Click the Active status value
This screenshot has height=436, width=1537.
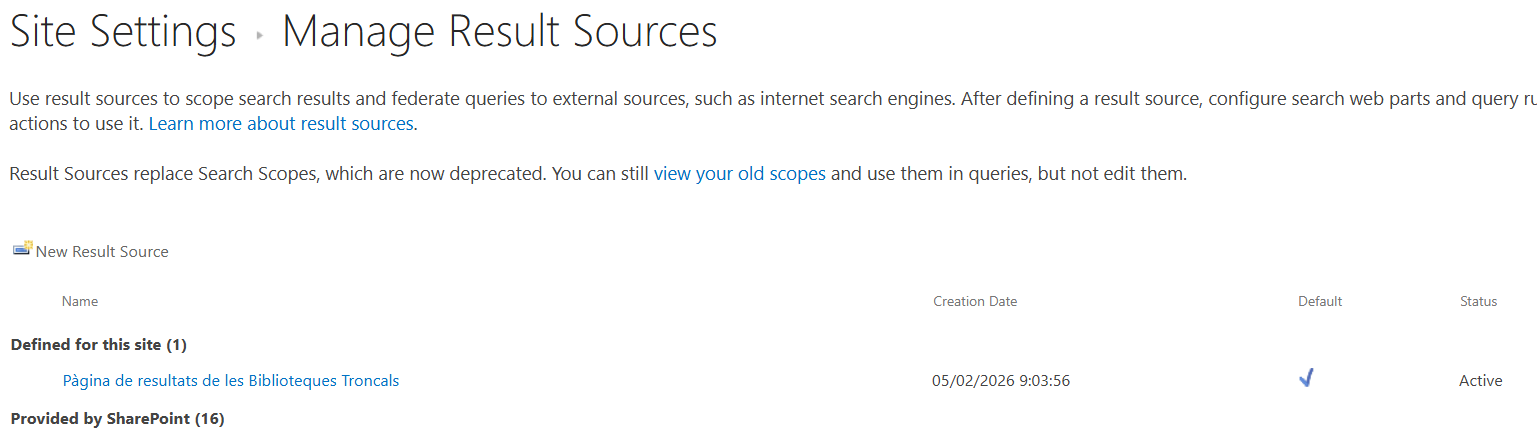coord(1480,381)
